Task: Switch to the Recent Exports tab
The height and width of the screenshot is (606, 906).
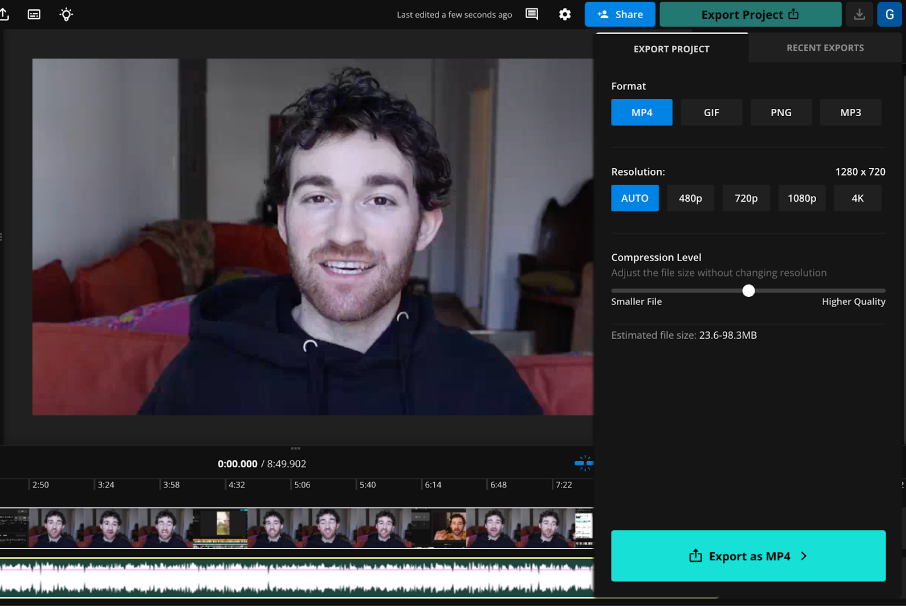Action: [825, 48]
